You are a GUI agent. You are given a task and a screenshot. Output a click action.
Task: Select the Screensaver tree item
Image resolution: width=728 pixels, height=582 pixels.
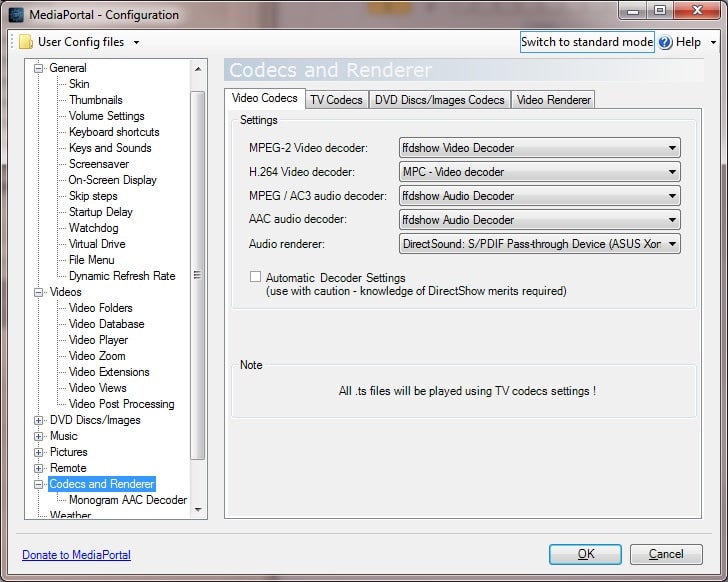[x=99, y=164]
